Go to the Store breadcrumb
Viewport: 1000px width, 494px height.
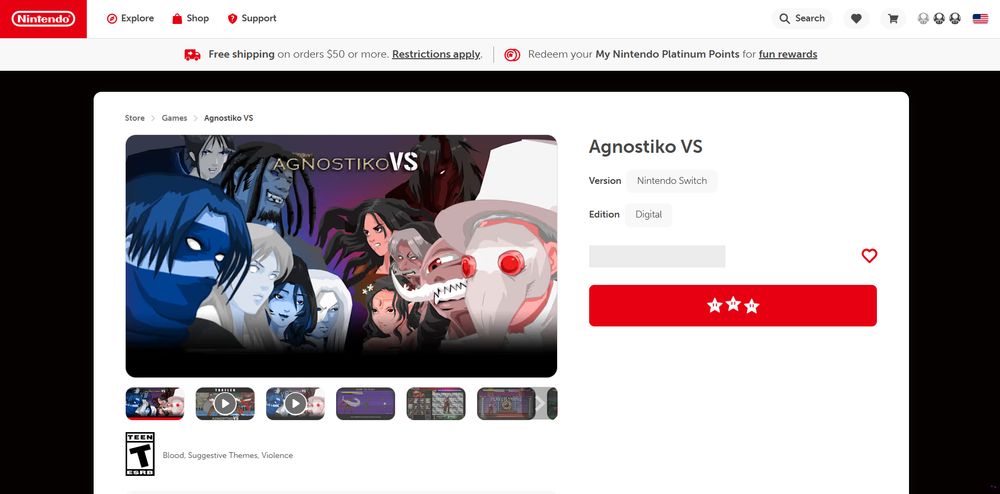click(135, 118)
